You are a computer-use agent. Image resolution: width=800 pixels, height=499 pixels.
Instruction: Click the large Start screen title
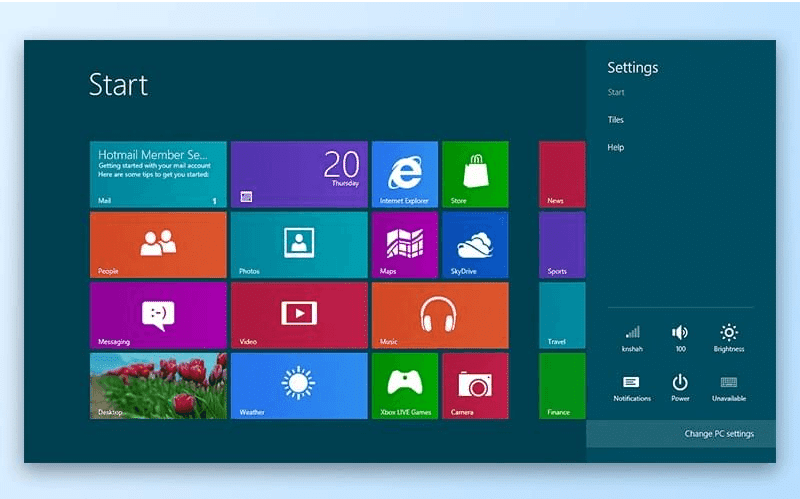click(118, 85)
